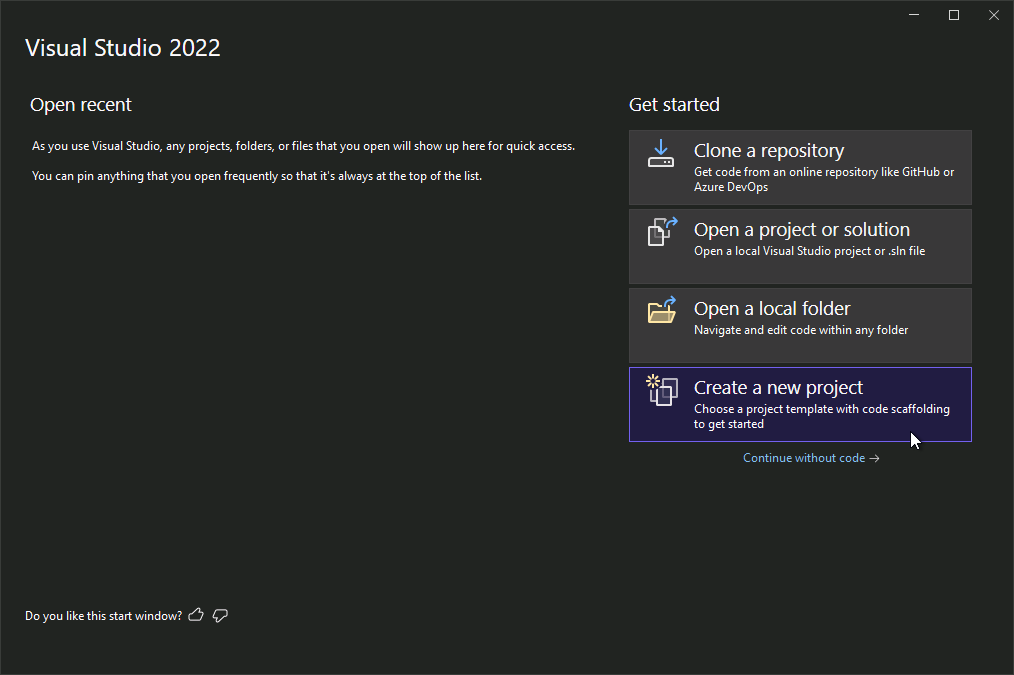
Task: Give thumbs down for the start window
Action: point(221,616)
